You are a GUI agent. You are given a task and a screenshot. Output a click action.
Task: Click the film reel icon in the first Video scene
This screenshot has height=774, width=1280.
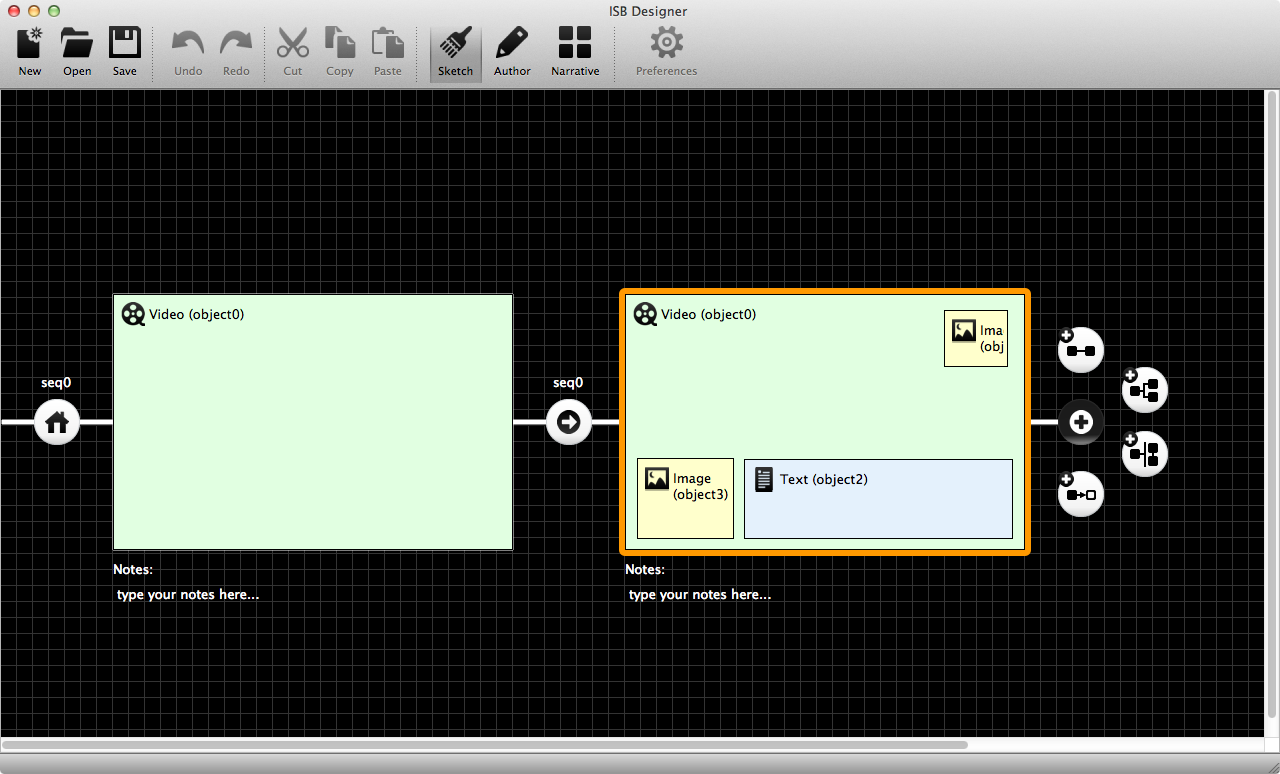tap(133, 314)
